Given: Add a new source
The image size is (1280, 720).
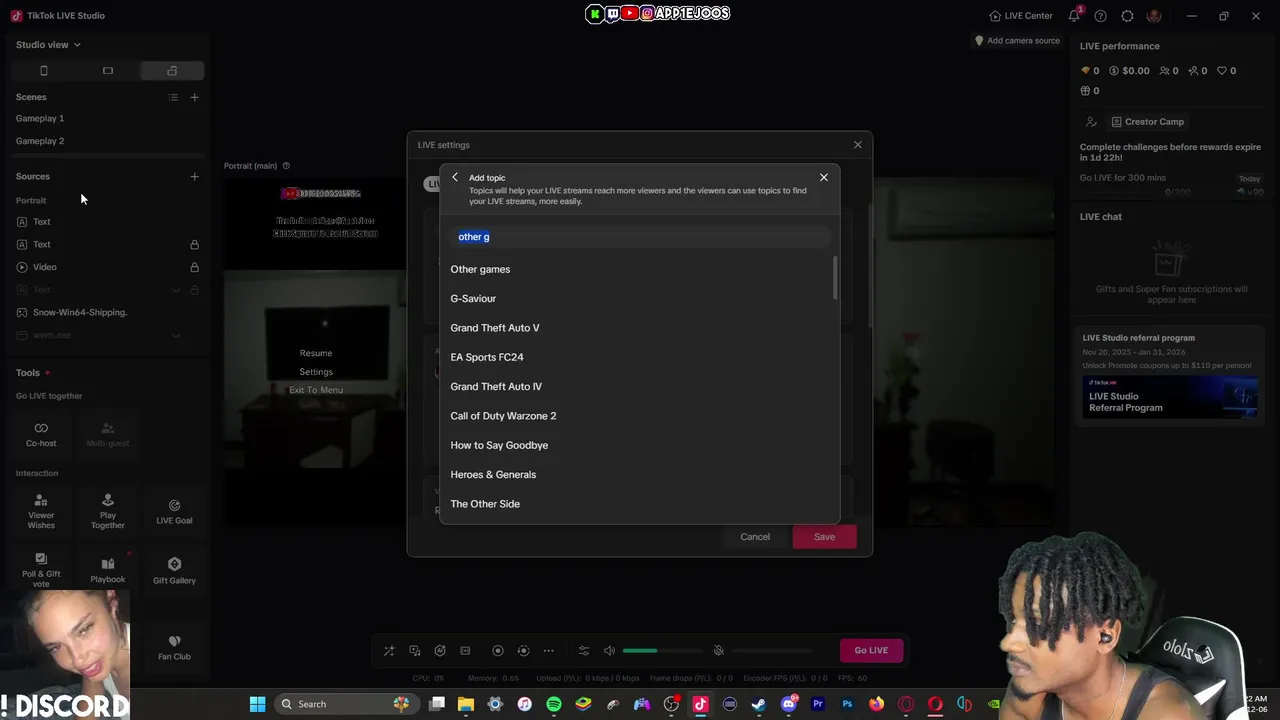Looking at the screenshot, I should [x=195, y=176].
